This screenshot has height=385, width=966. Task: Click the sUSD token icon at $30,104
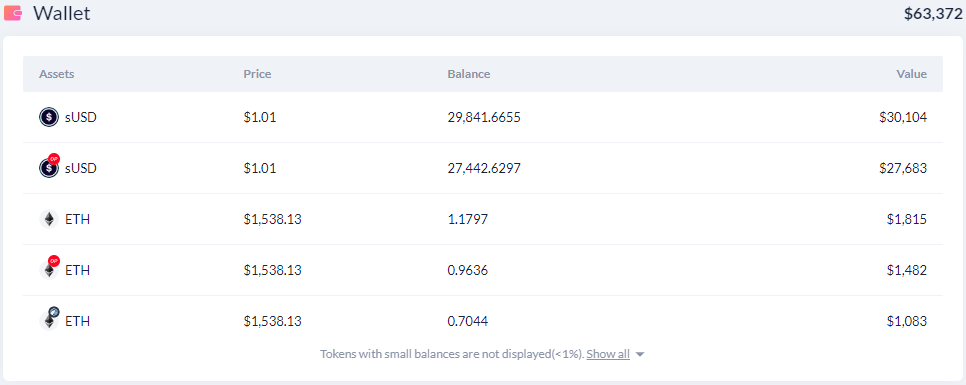pyautogui.click(x=49, y=117)
